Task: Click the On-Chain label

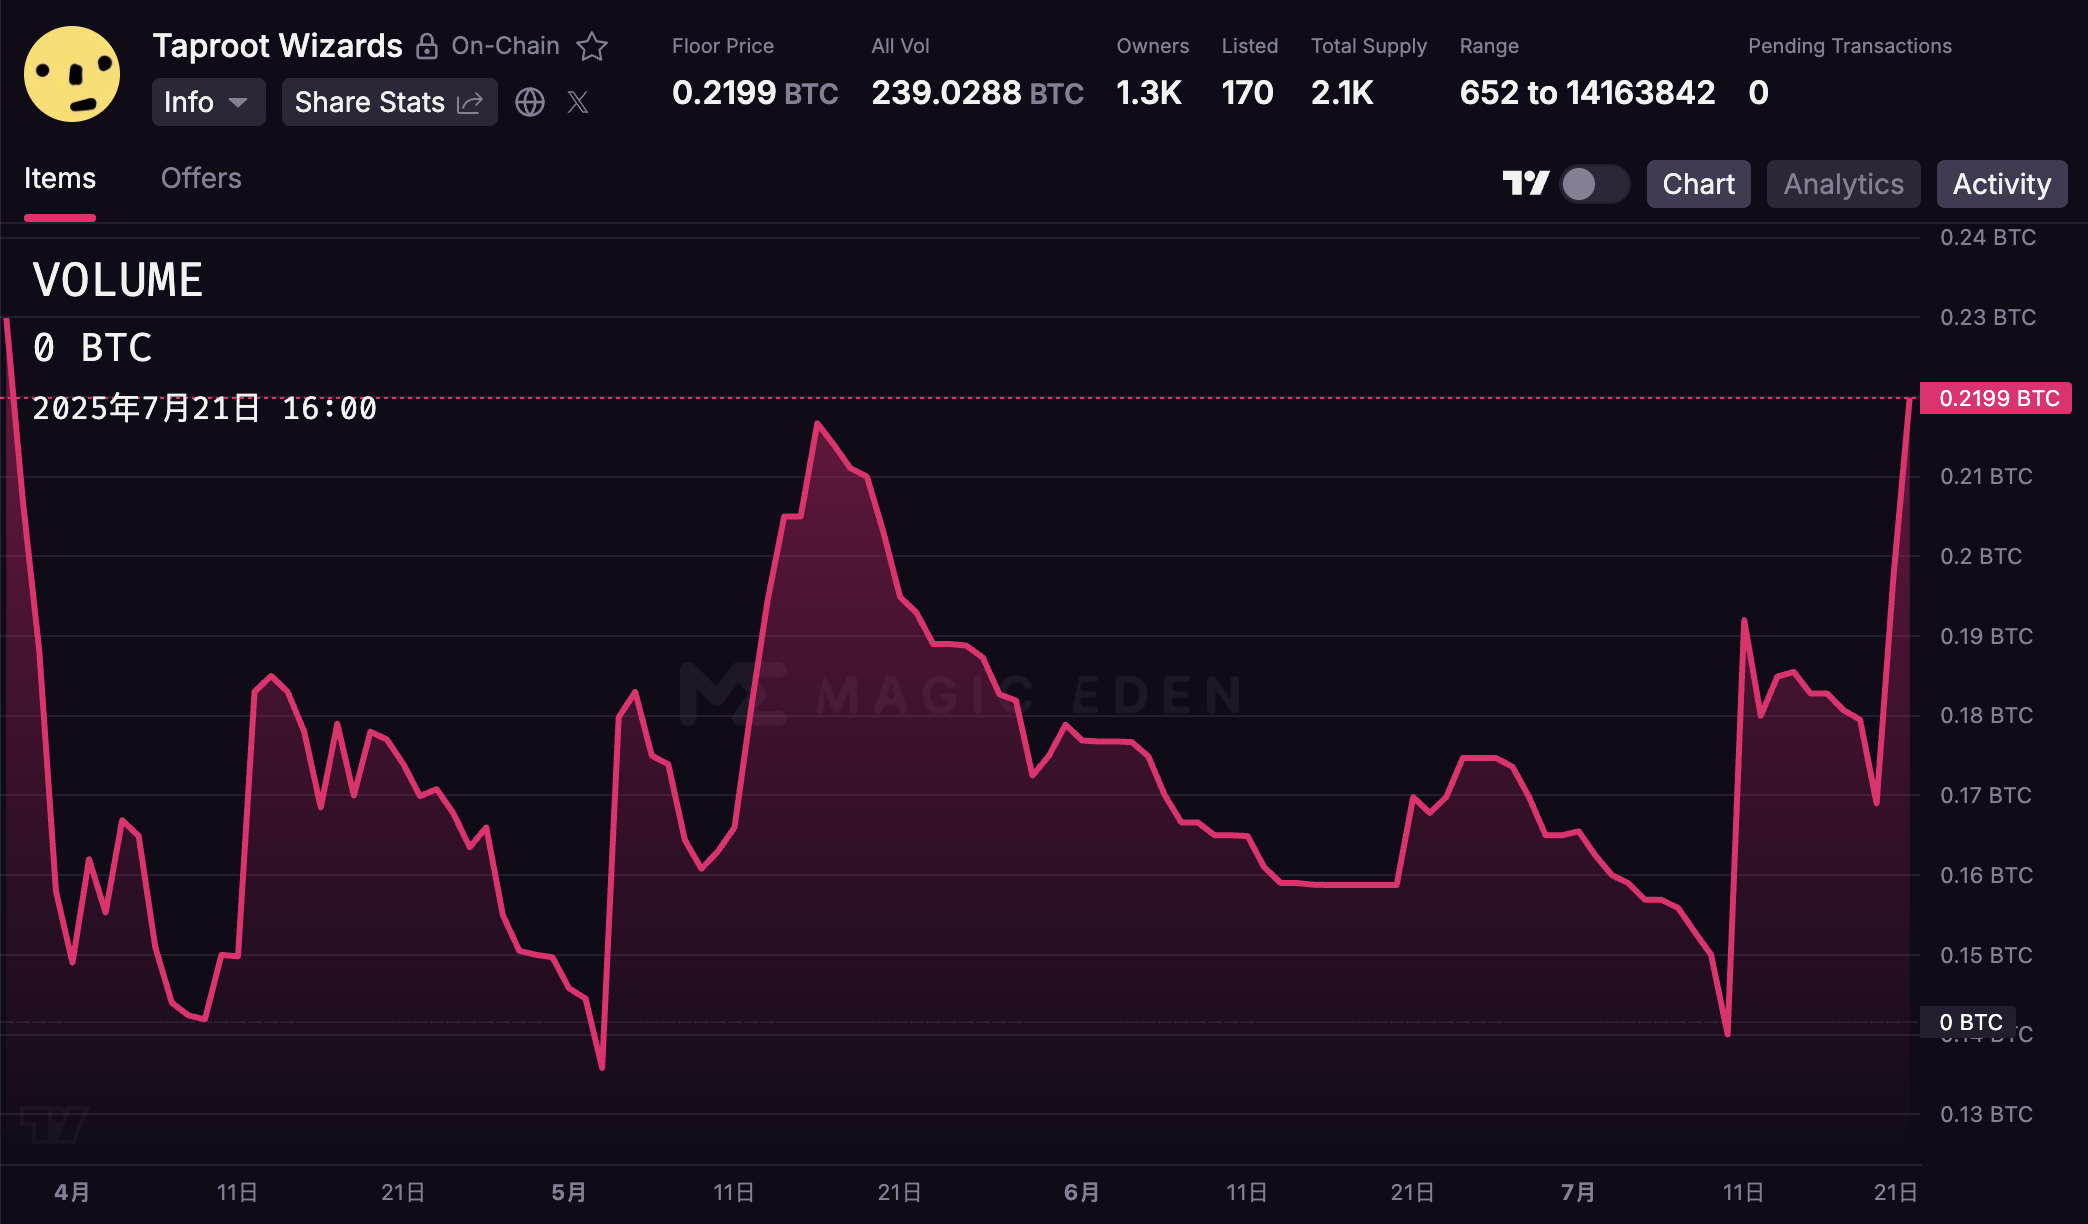Action: coord(505,46)
